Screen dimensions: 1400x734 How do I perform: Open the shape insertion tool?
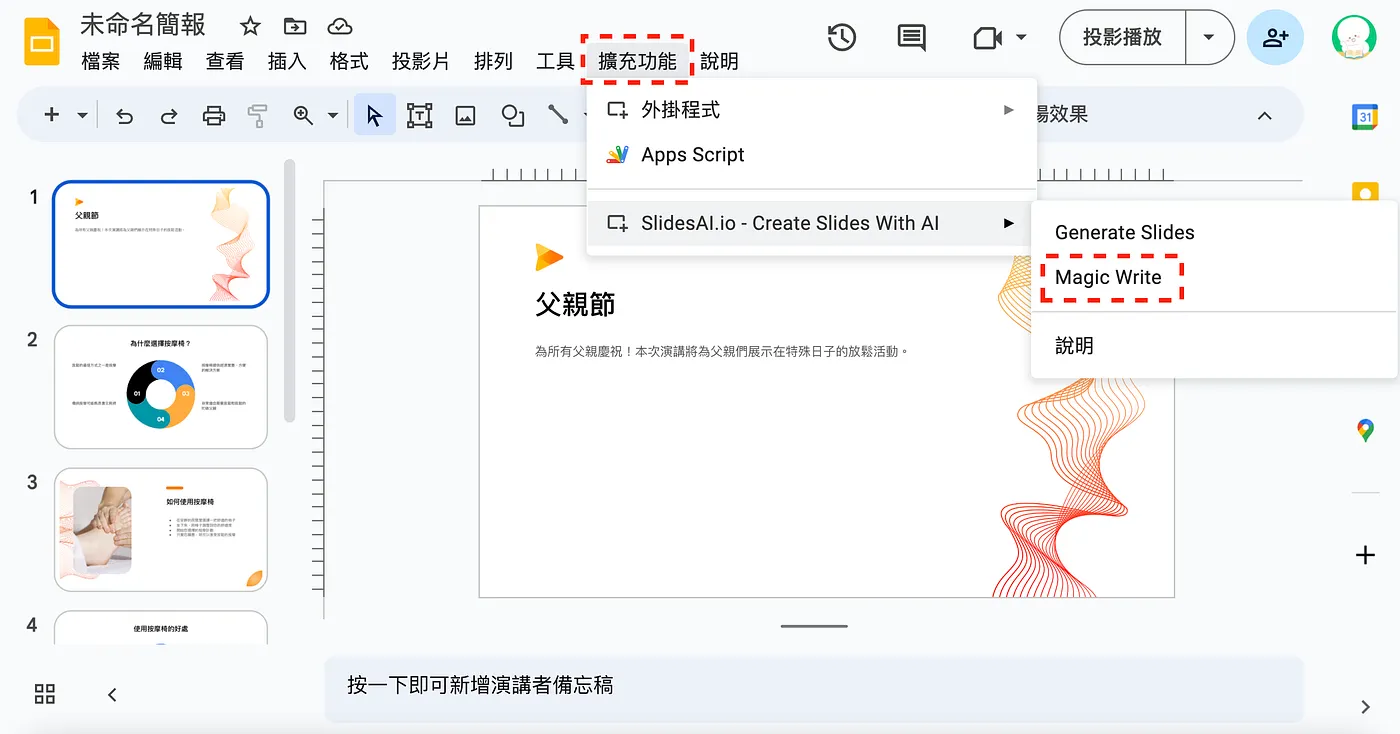click(x=513, y=115)
